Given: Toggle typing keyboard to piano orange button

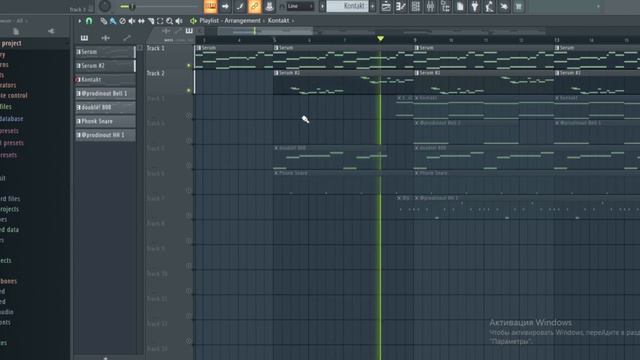Looking at the screenshot, I should [x=211, y=7].
